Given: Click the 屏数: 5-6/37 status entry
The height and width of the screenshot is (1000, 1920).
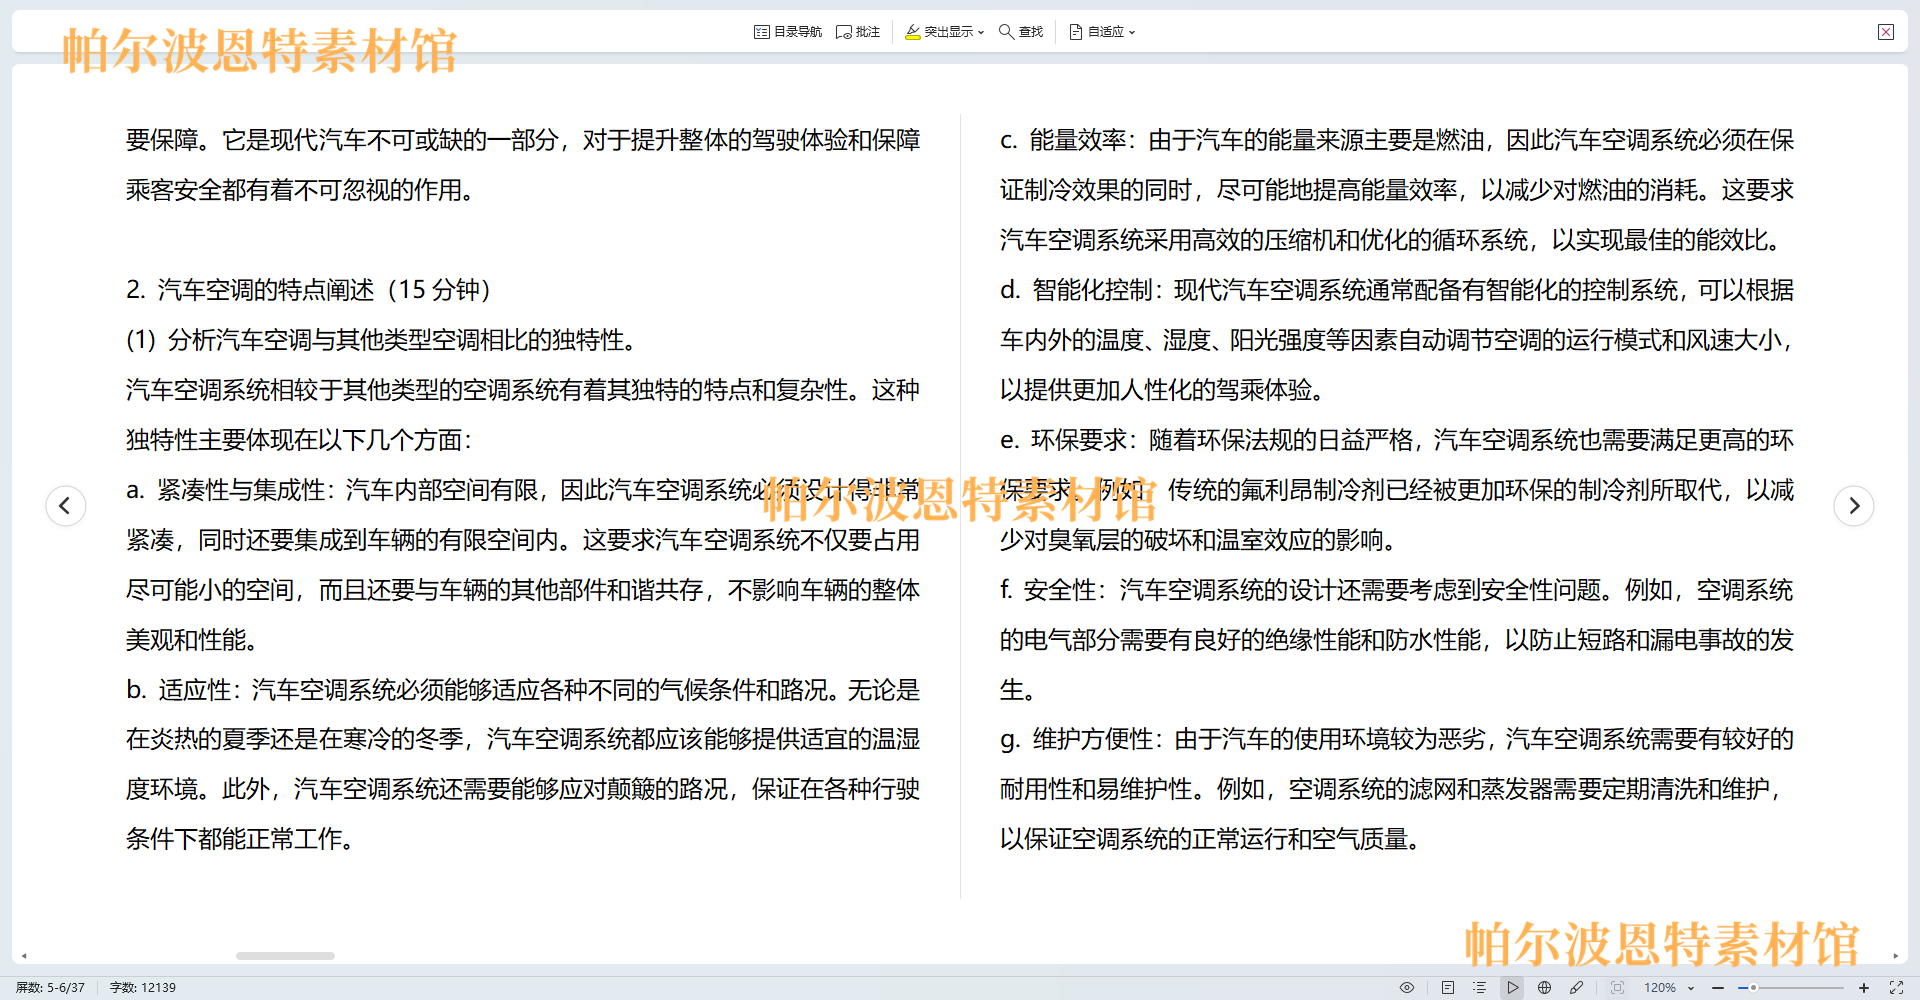Looking at the screenshot, I should coord(50,987).
